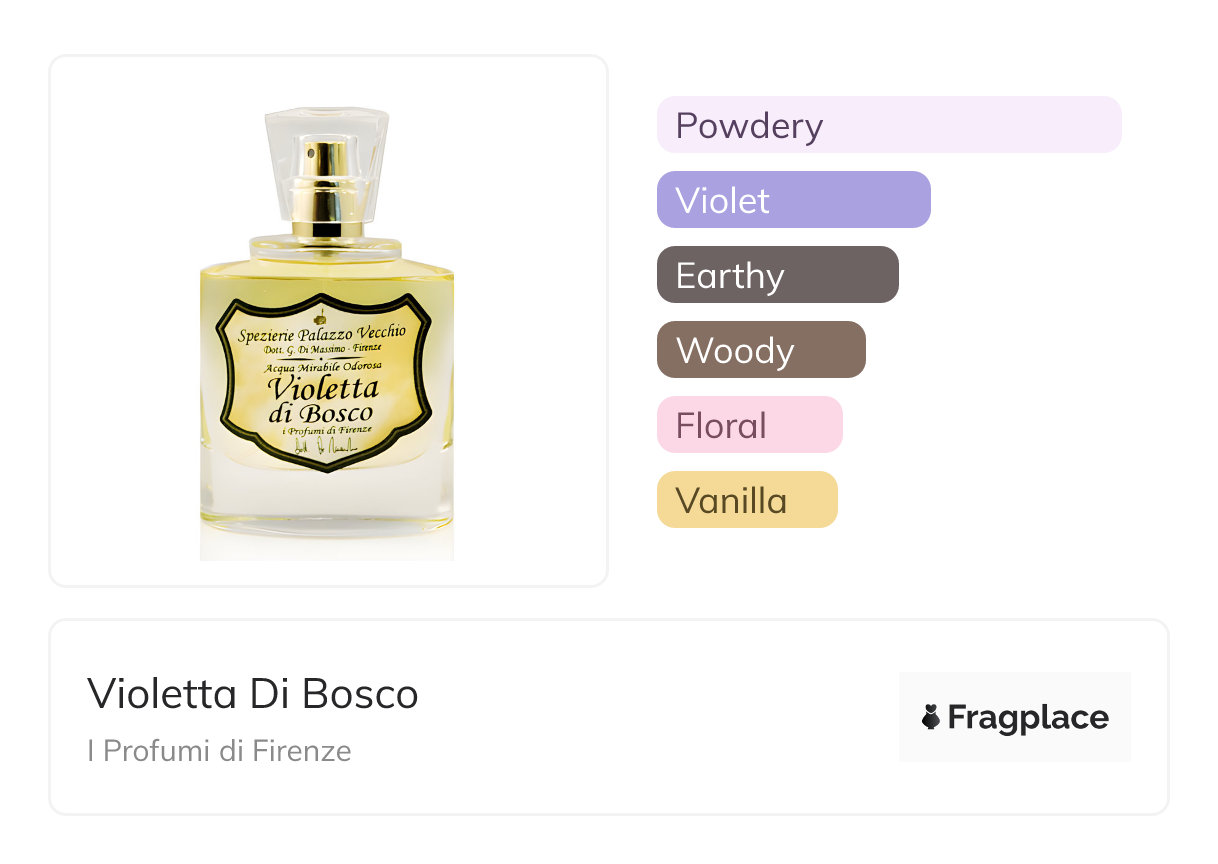Screen dimensions: 1218x864
Task: Click Spezierie Palazzo Vecchio text on bottle
Action: point(321,334)
